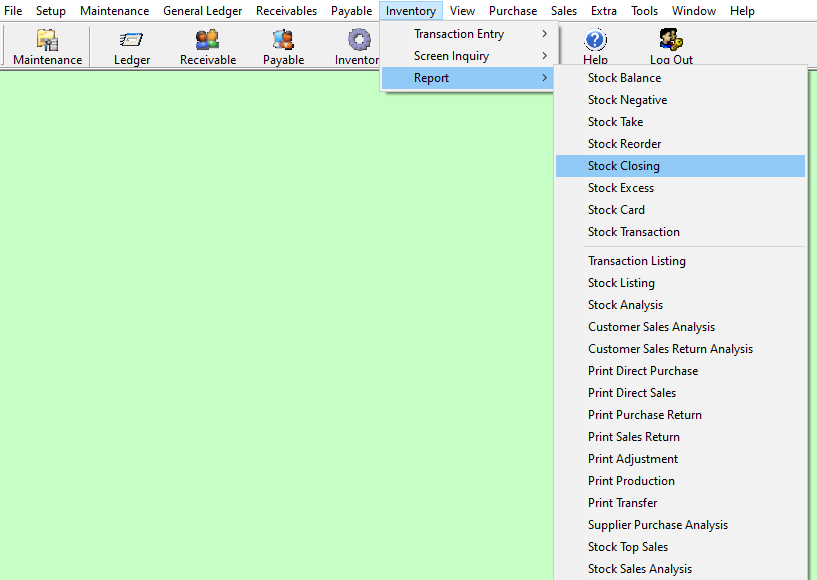Viewport: 817px width, 580px height.
Task: Open the View menu
Action: click(463, 11)
